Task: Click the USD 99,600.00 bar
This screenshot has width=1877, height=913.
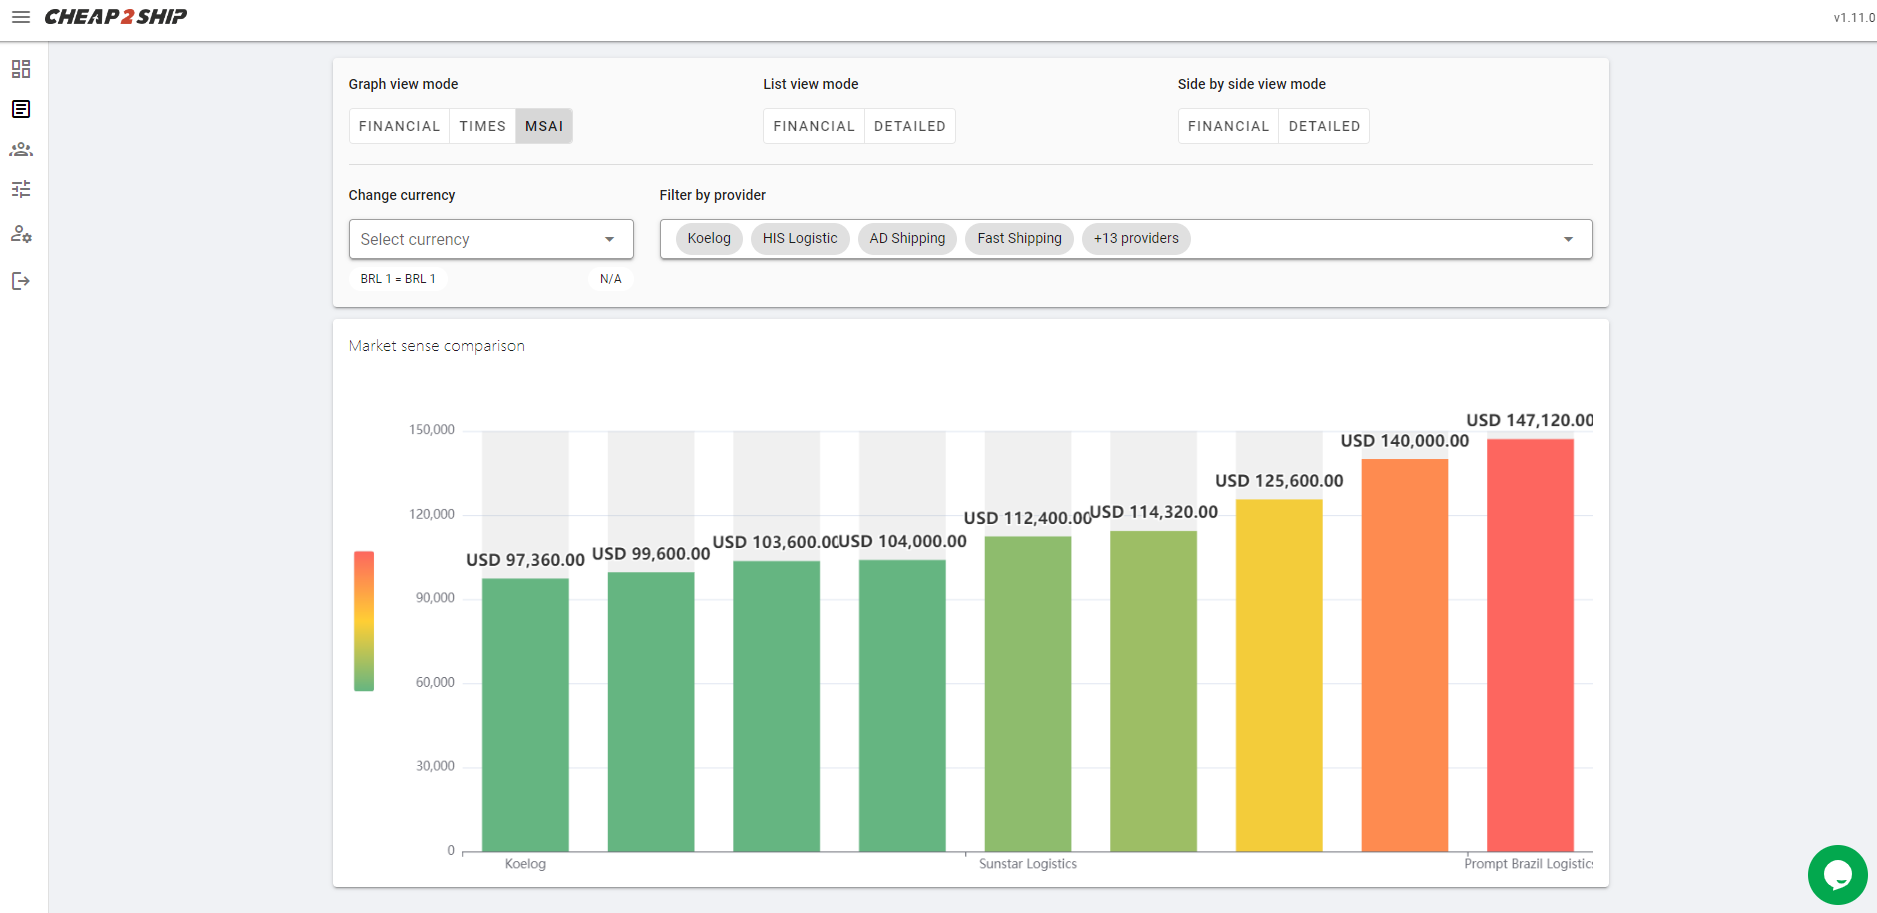Action: [651, 712]
